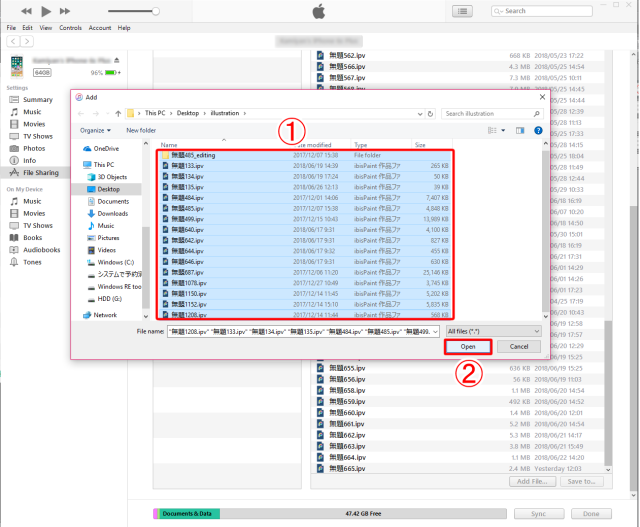Click the iTunes rewind button
The height and width of the screenshot is (527, 640).
(27, 11)
